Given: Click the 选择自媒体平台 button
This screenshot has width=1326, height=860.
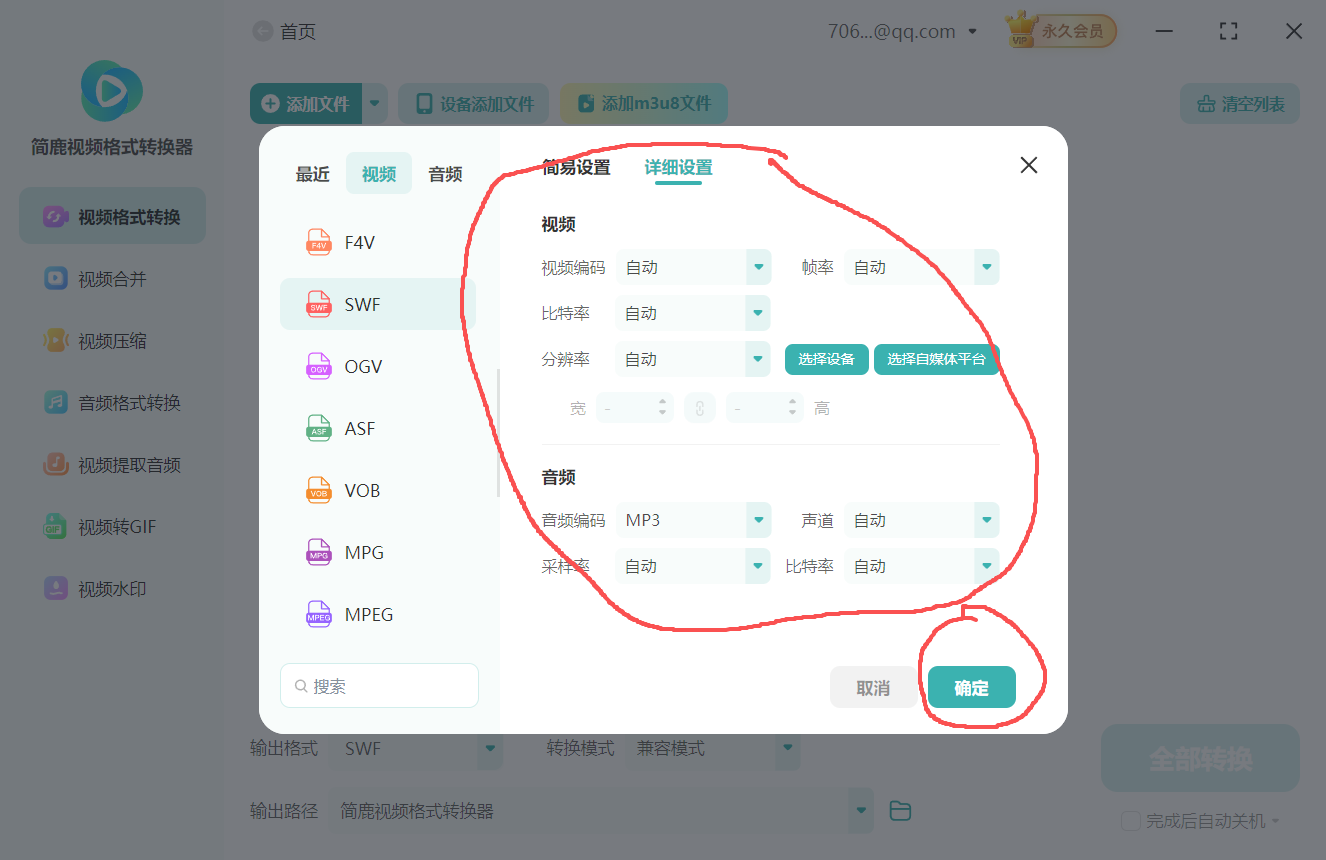Looking at the screenshot, I should click(937, 359).
